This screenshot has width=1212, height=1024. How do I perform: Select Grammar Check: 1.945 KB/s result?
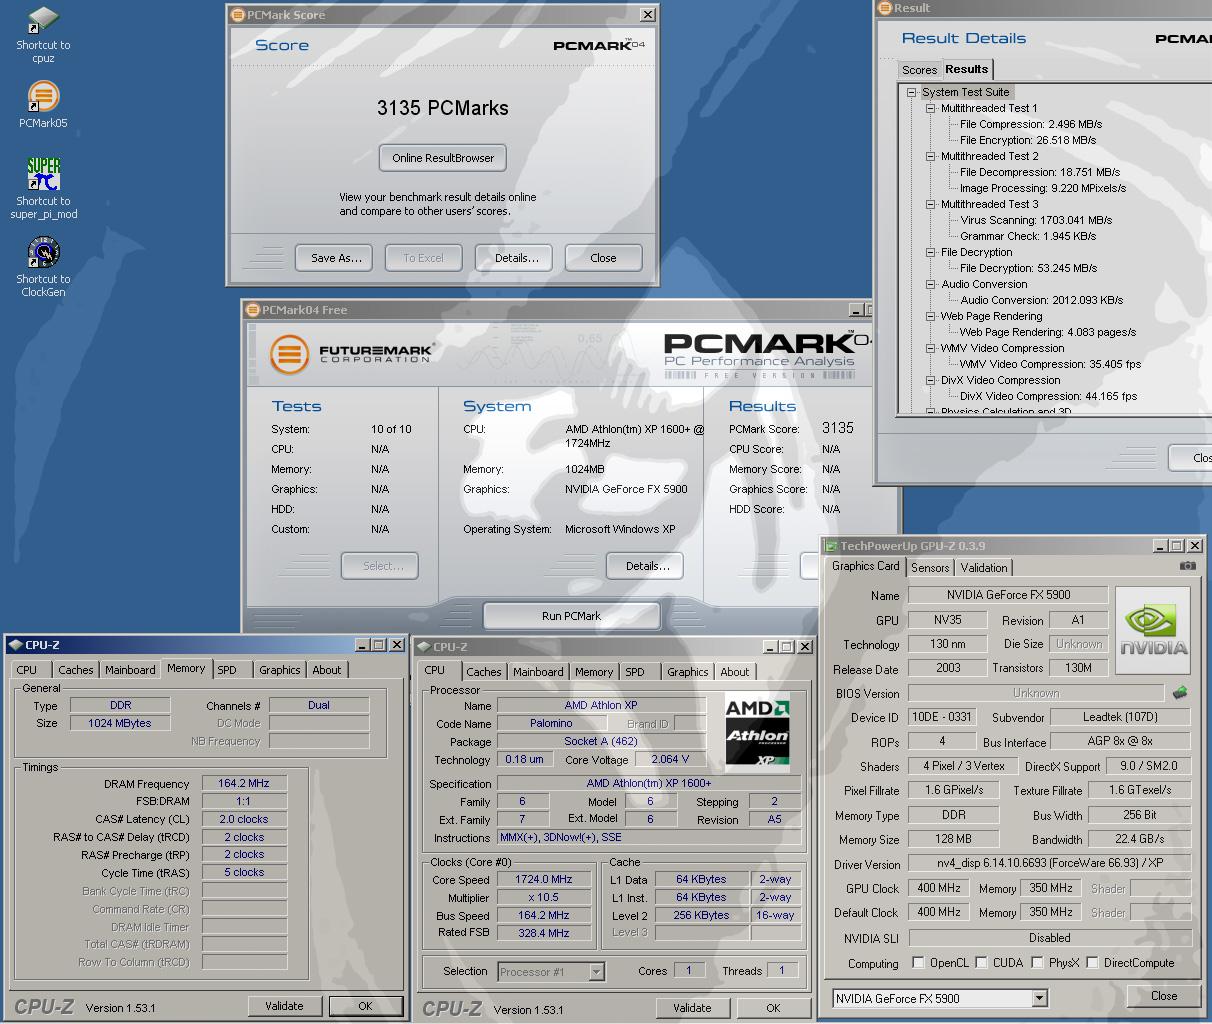[1027, 236]
